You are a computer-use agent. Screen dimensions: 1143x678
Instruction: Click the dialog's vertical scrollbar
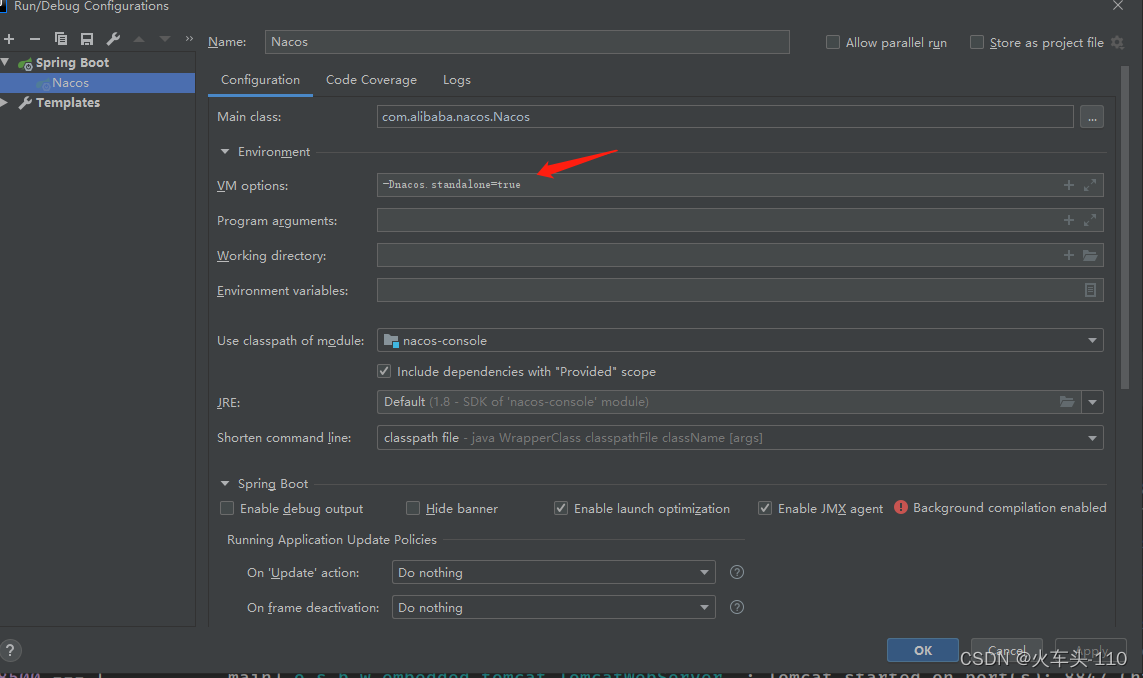click(1125, 227)
